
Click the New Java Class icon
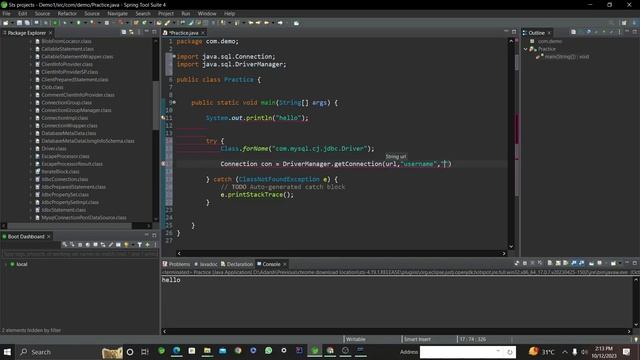pos(144,23)
